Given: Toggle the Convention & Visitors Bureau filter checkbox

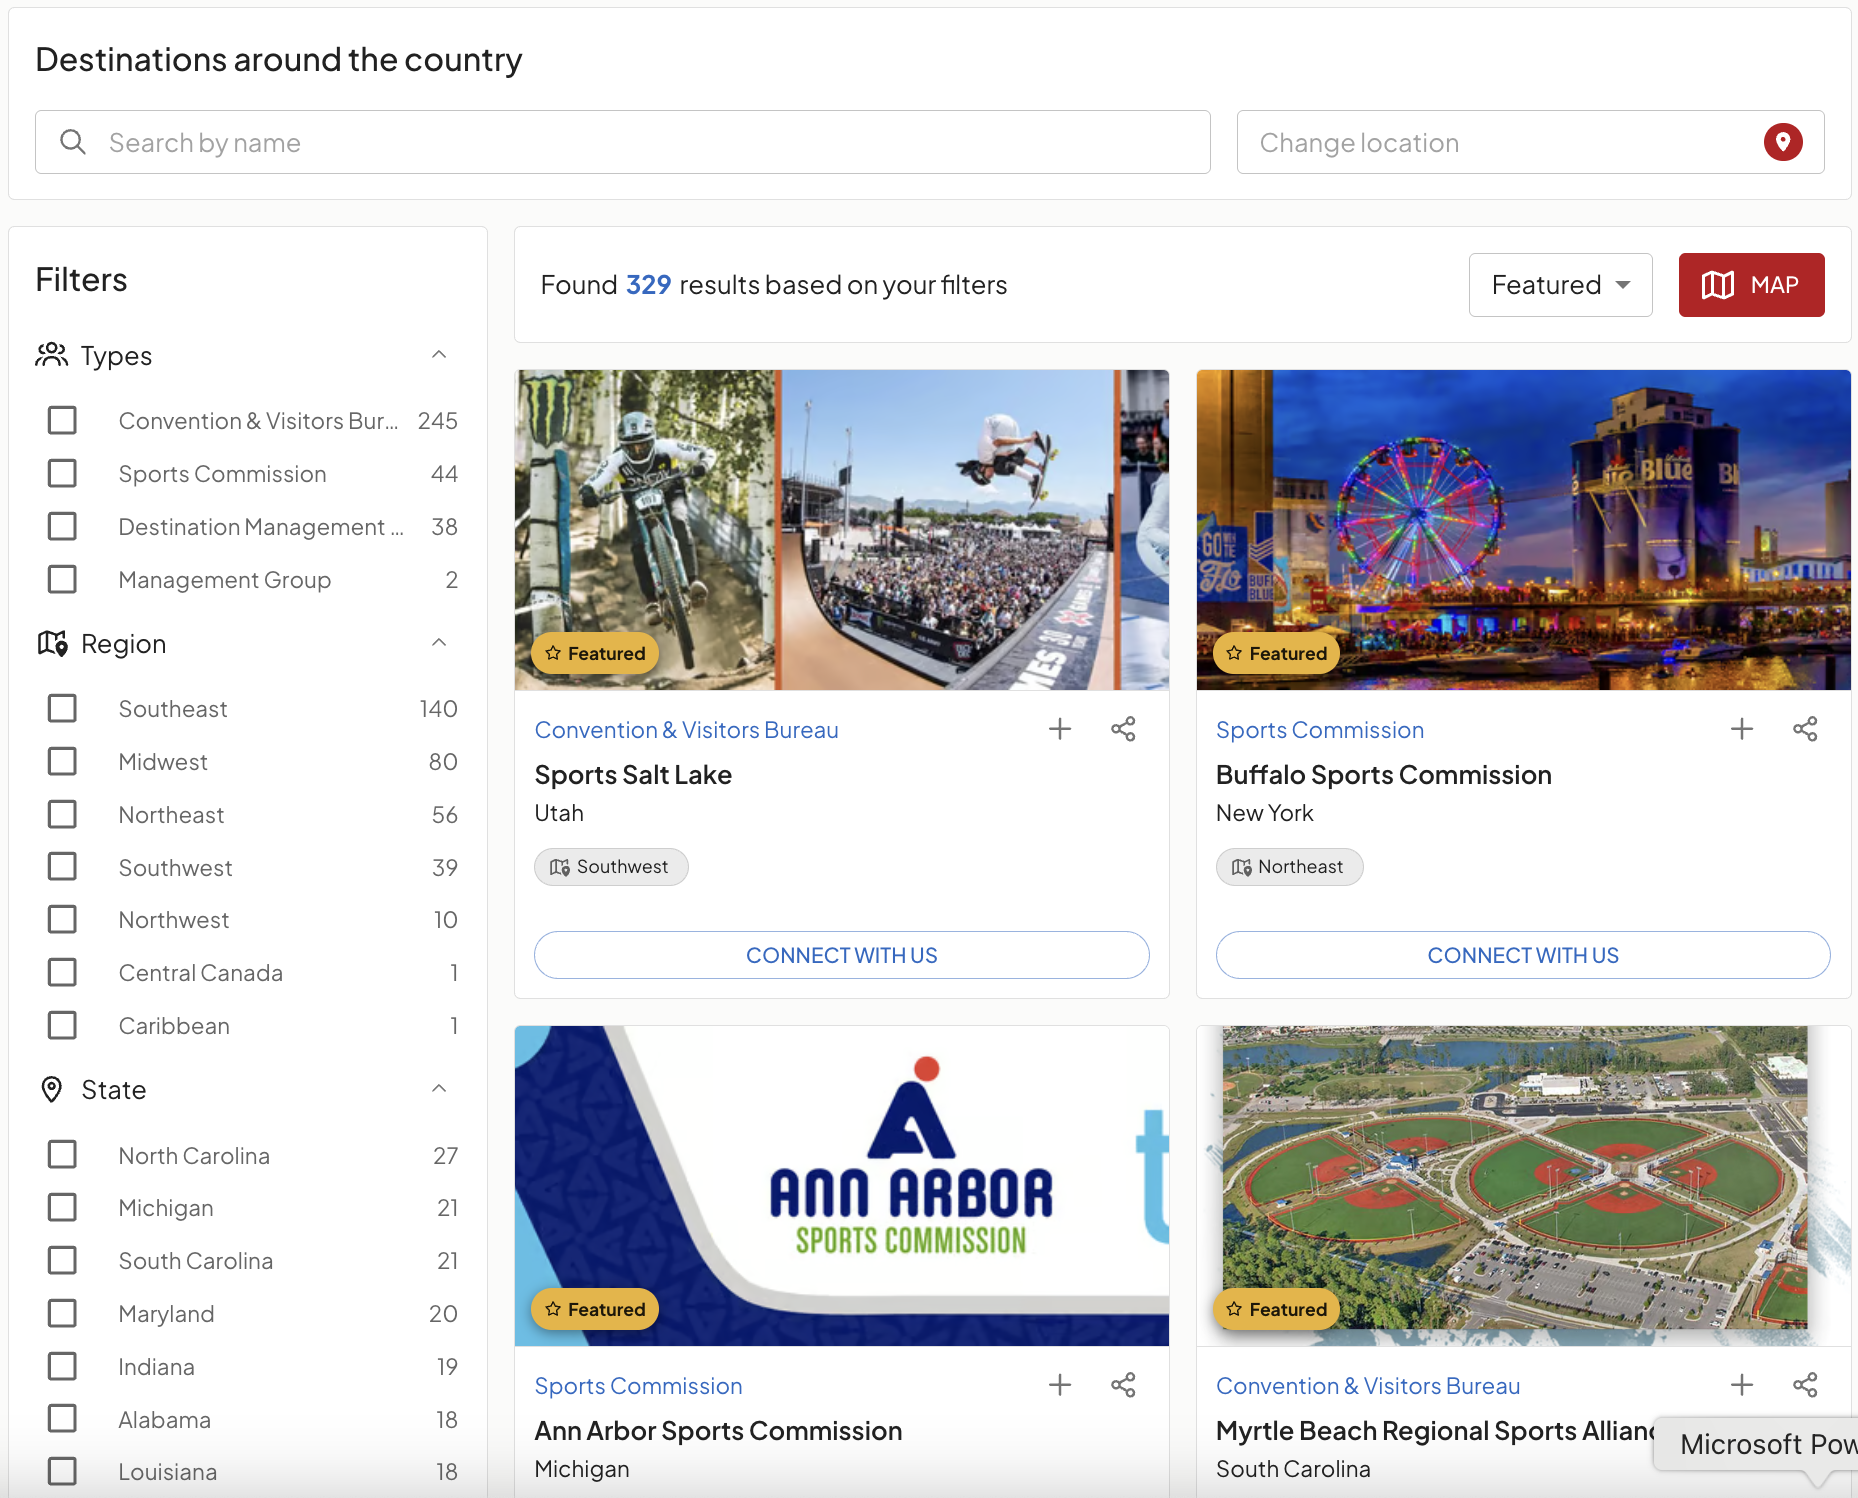Looking at the screenshot, I should [x=62, y=420].
